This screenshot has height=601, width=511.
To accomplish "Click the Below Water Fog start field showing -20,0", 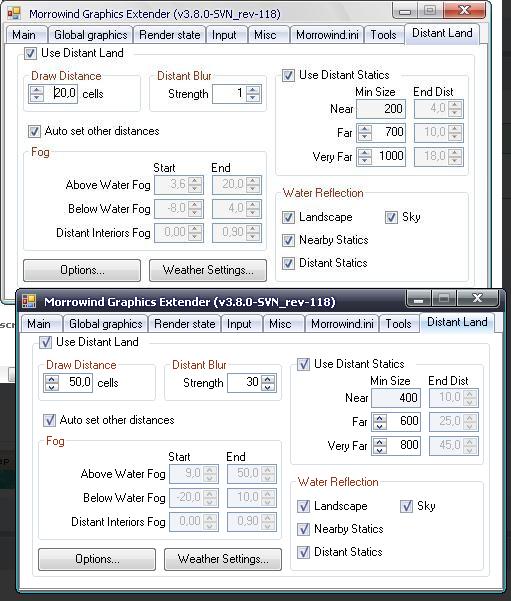I will click(194, 498).
